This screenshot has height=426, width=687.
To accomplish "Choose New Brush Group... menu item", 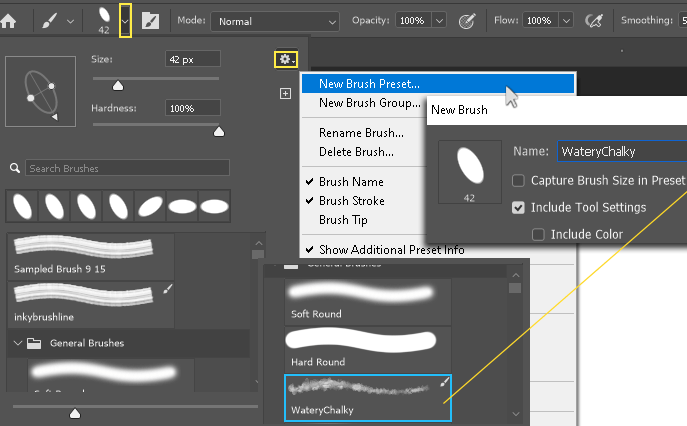I will [369, 103].
